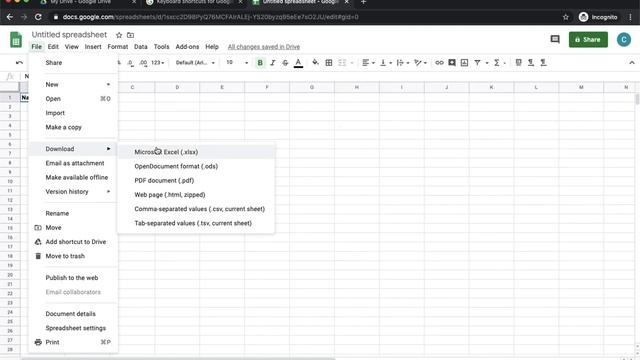Click the undo arrow icon
The image size is (640, 360).
[x=19, y=62]
